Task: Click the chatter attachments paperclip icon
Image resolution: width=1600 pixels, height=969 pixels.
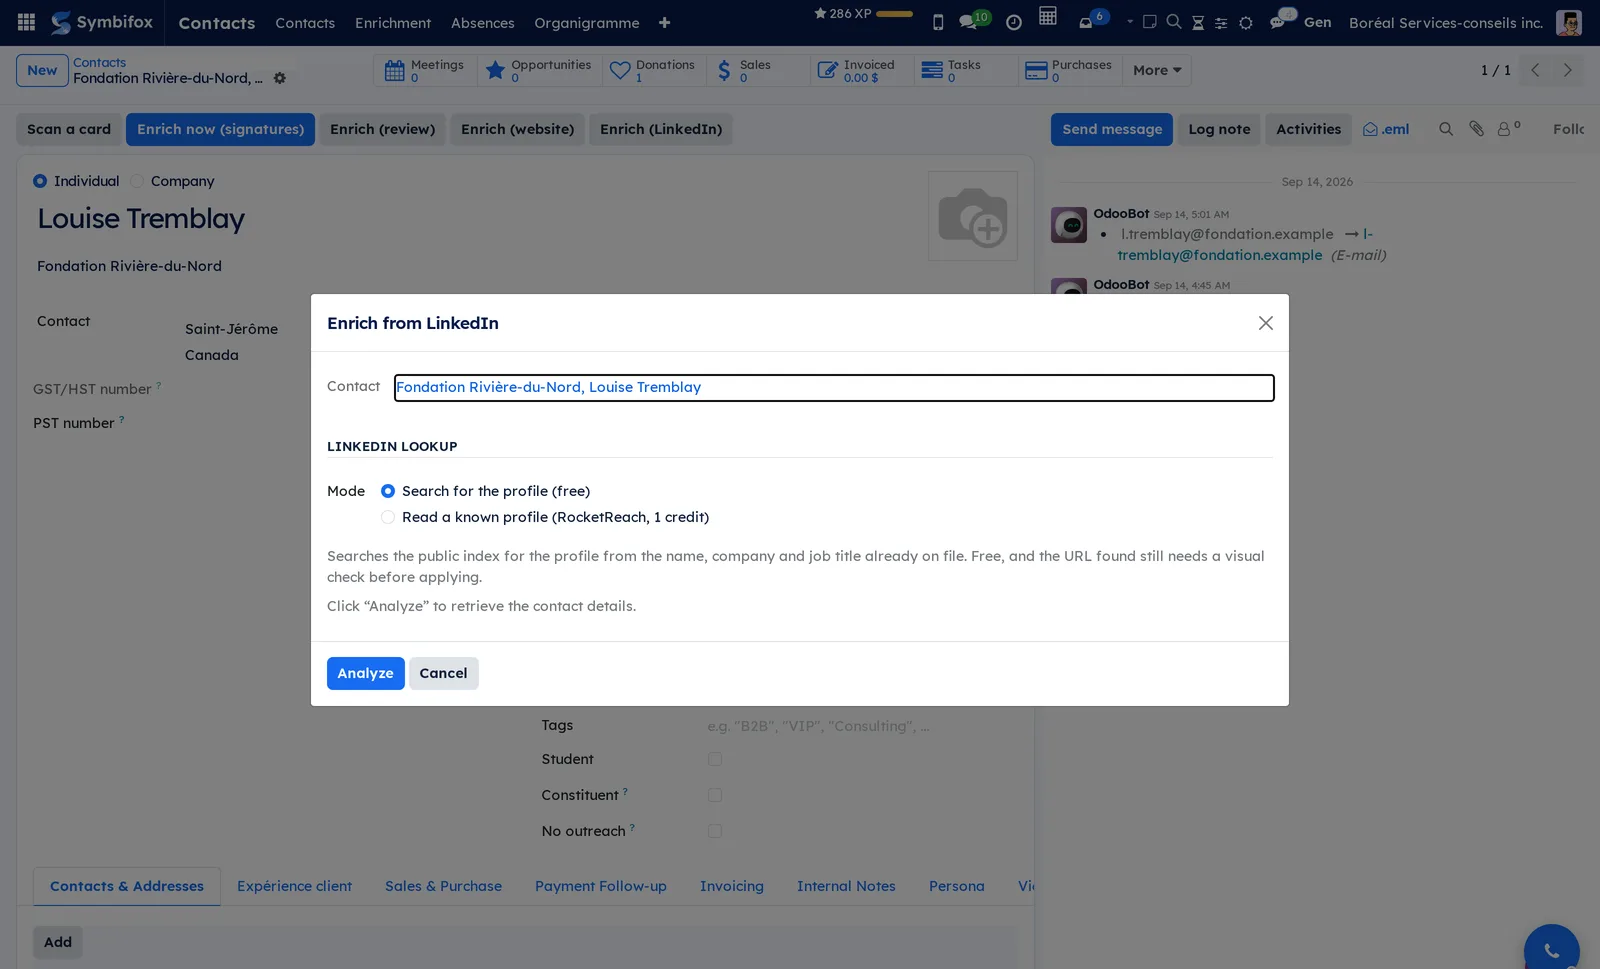Action: 1476,129
